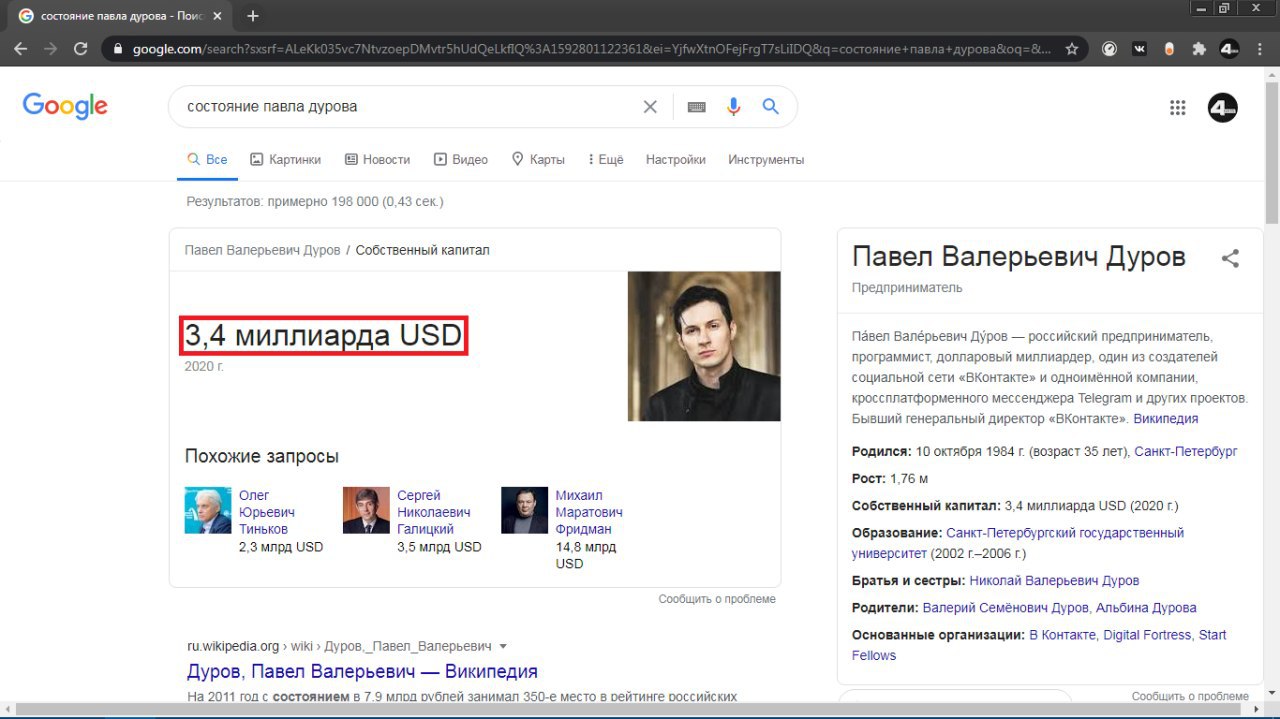Click the 3,4 миллиарда USD value

324,335
